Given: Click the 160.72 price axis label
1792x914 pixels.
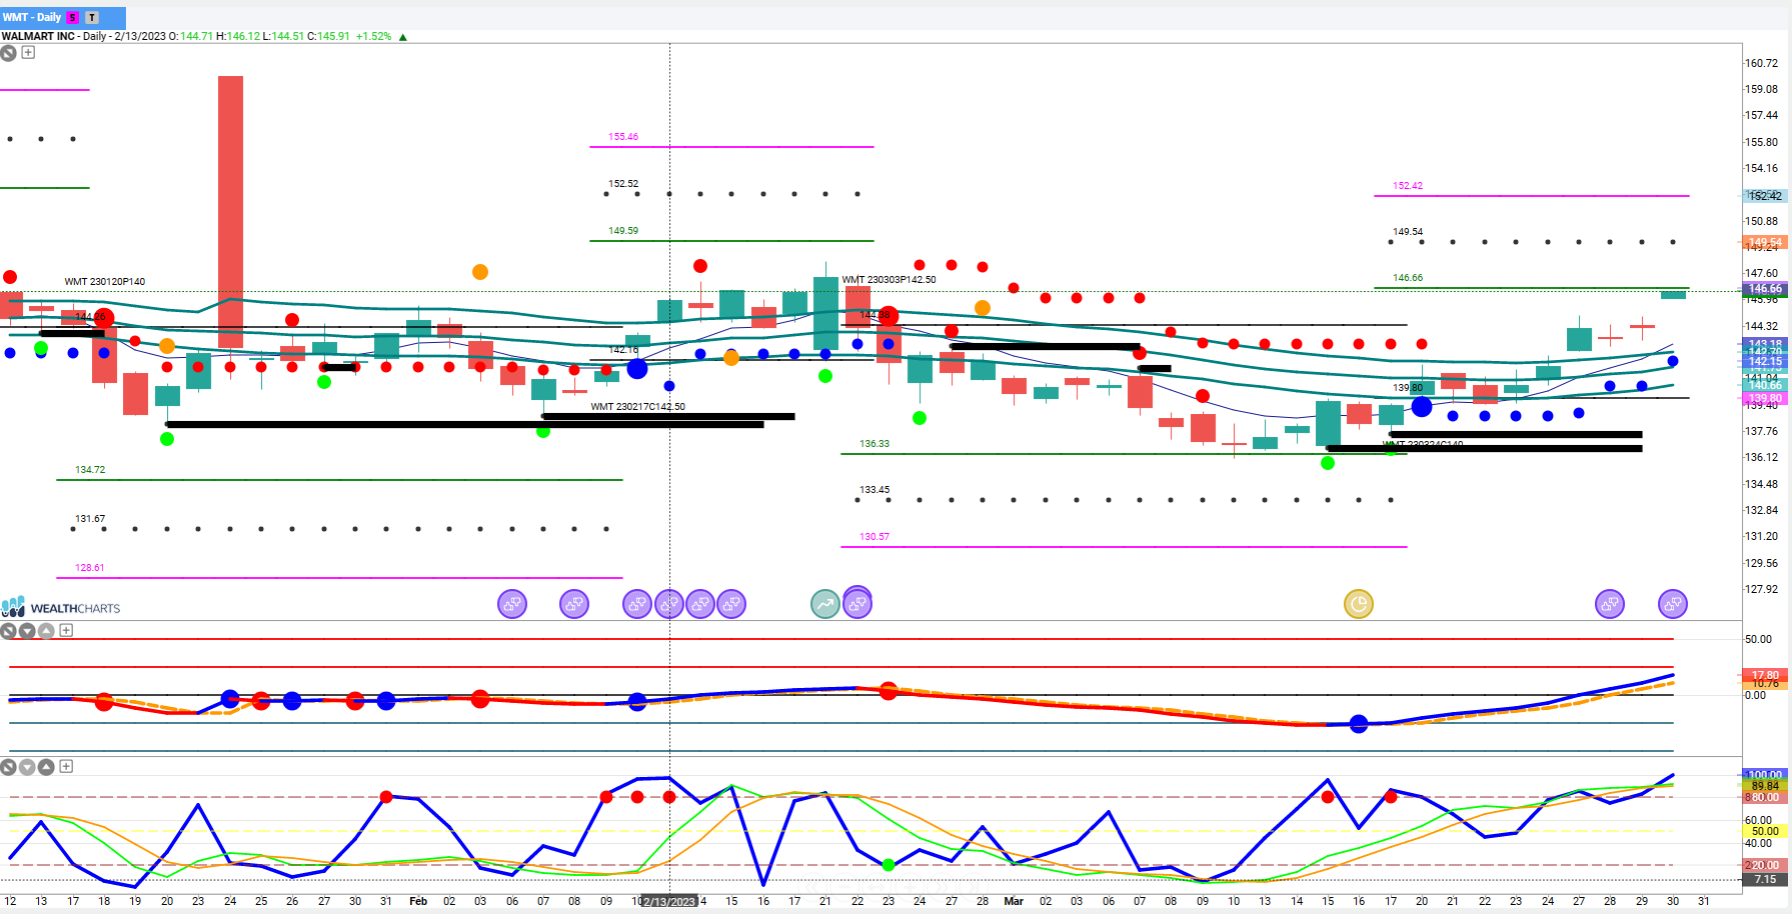Looking at the screenshot, I should click(x=1762, y=63).
